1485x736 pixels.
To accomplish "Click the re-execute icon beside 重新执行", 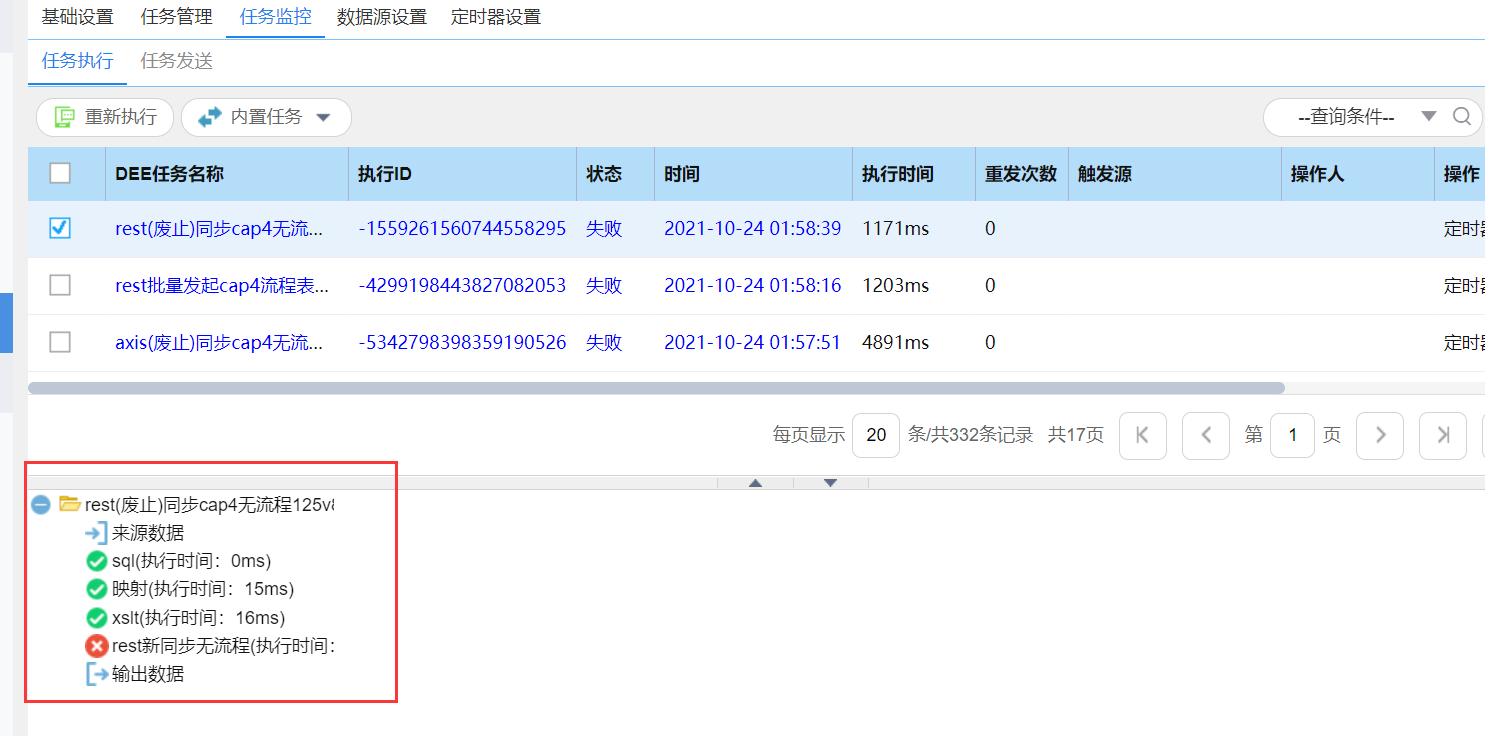I will coord(65,117).
